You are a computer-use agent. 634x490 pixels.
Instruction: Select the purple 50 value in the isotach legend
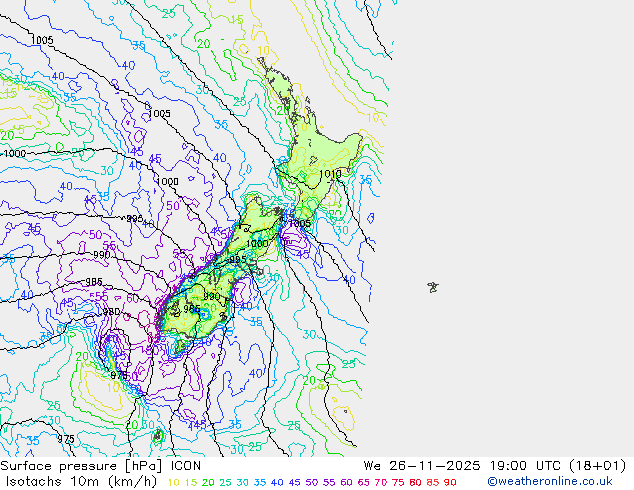click(312, 482)
